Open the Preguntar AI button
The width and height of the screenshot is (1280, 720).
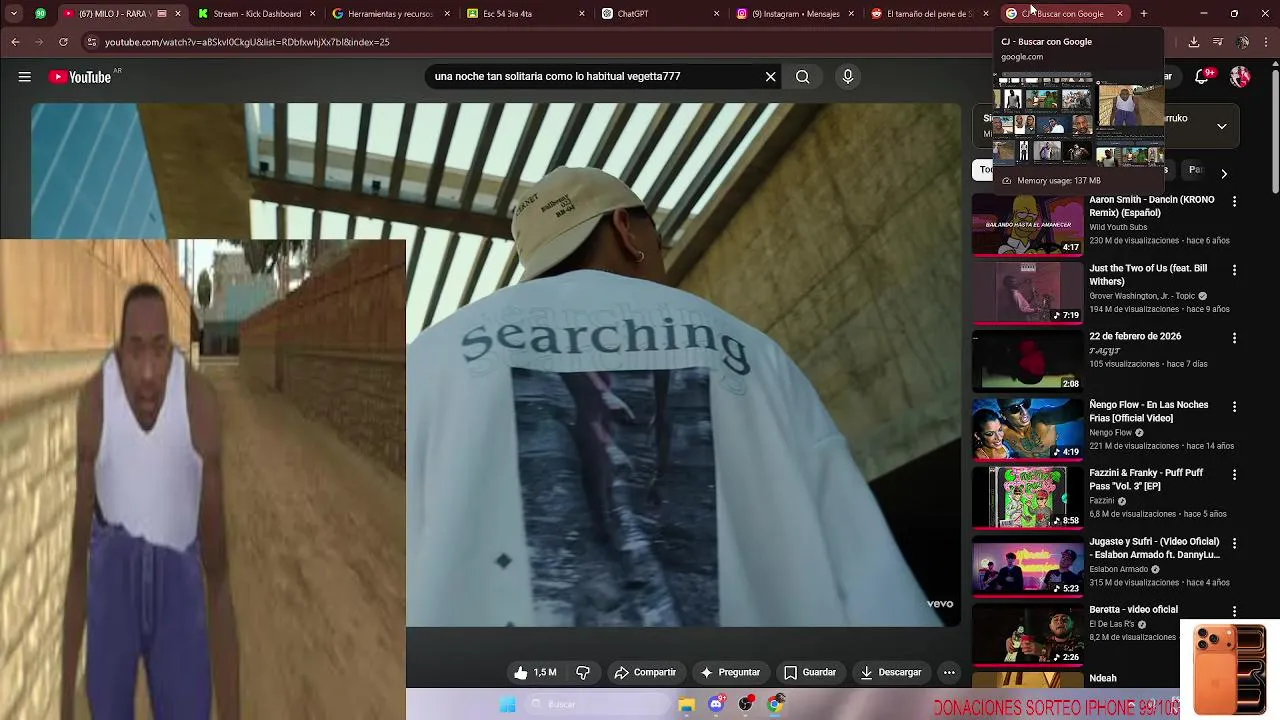point(730,672)
